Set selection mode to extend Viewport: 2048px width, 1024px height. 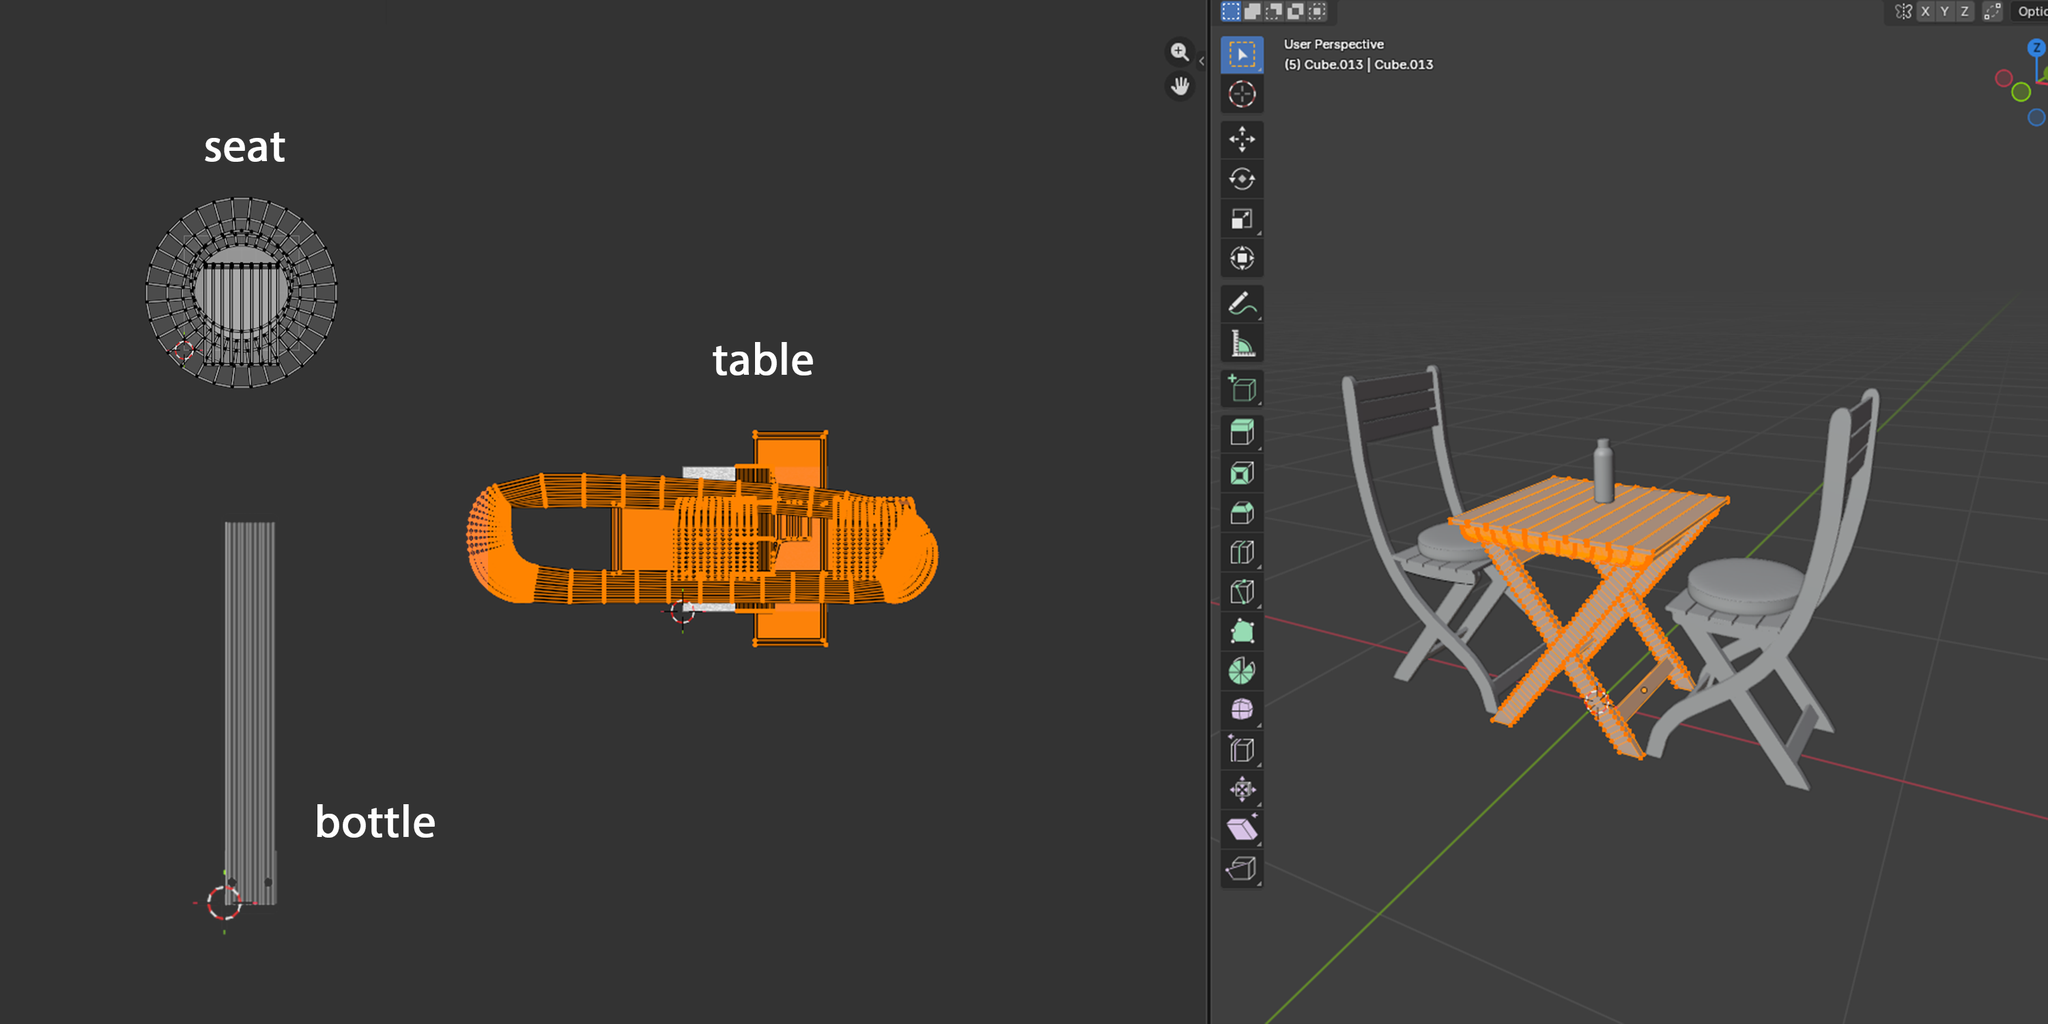pyautogui.click(x=1252, y=11)
